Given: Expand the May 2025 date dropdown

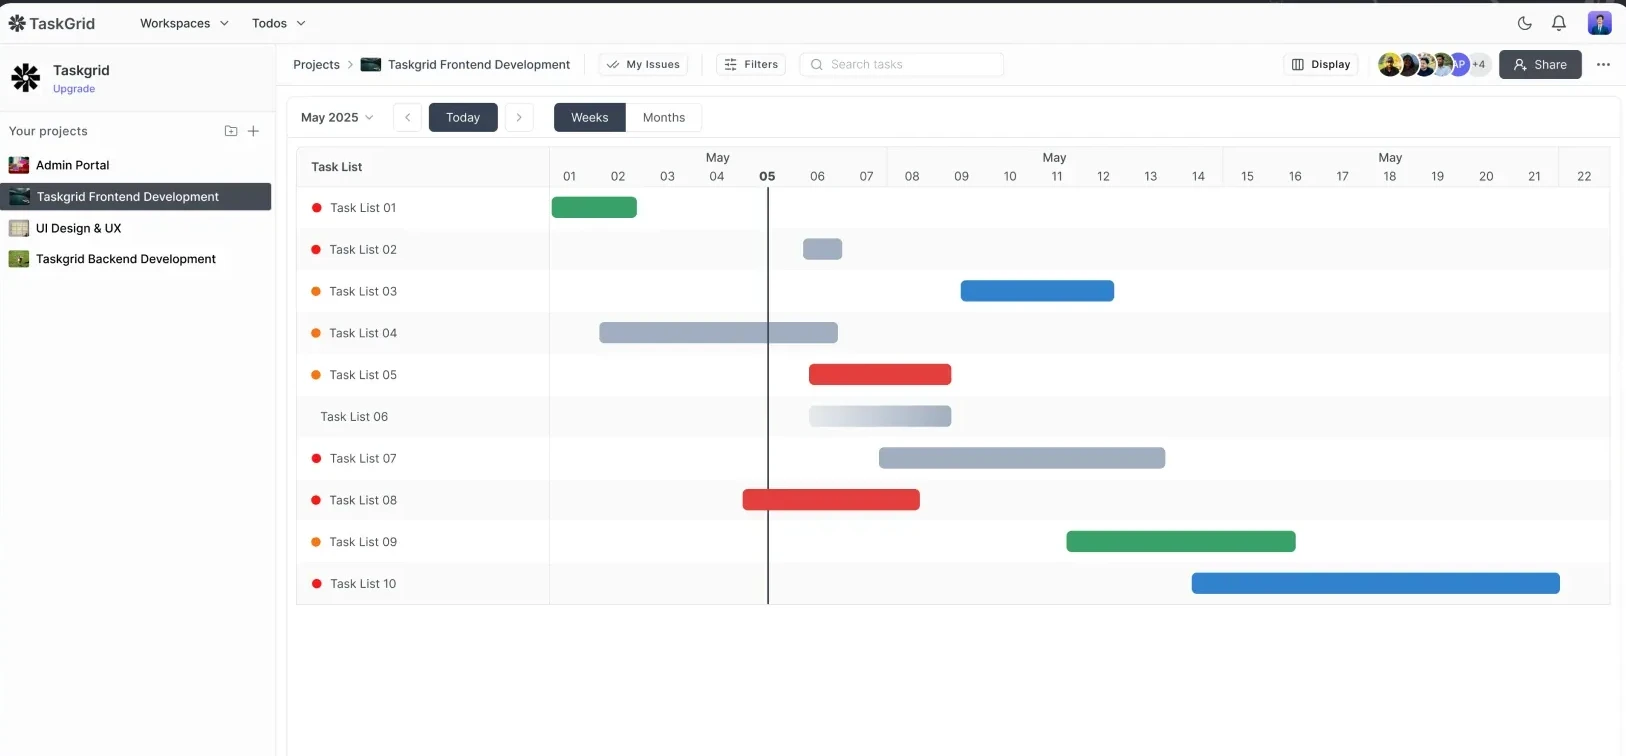Looking at the screenshot, I should click(338, 117).
